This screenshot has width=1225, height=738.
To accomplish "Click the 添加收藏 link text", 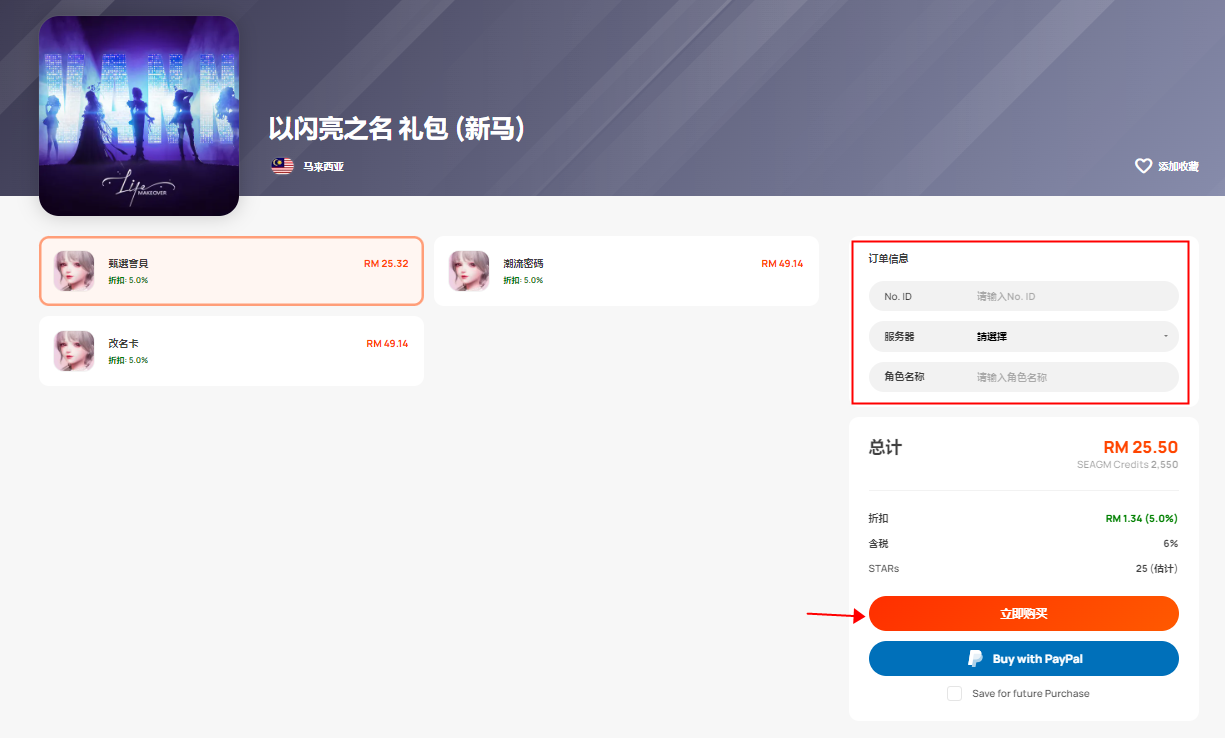I will [x=1178, y=167].
